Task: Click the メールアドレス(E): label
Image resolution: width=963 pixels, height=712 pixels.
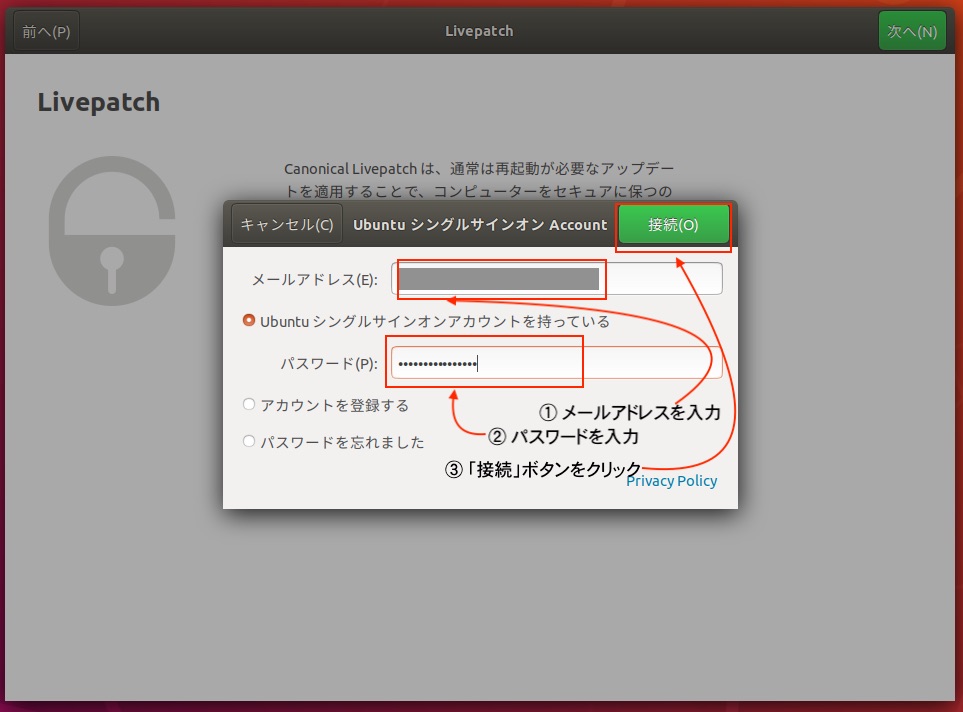Action: (314, 280)
